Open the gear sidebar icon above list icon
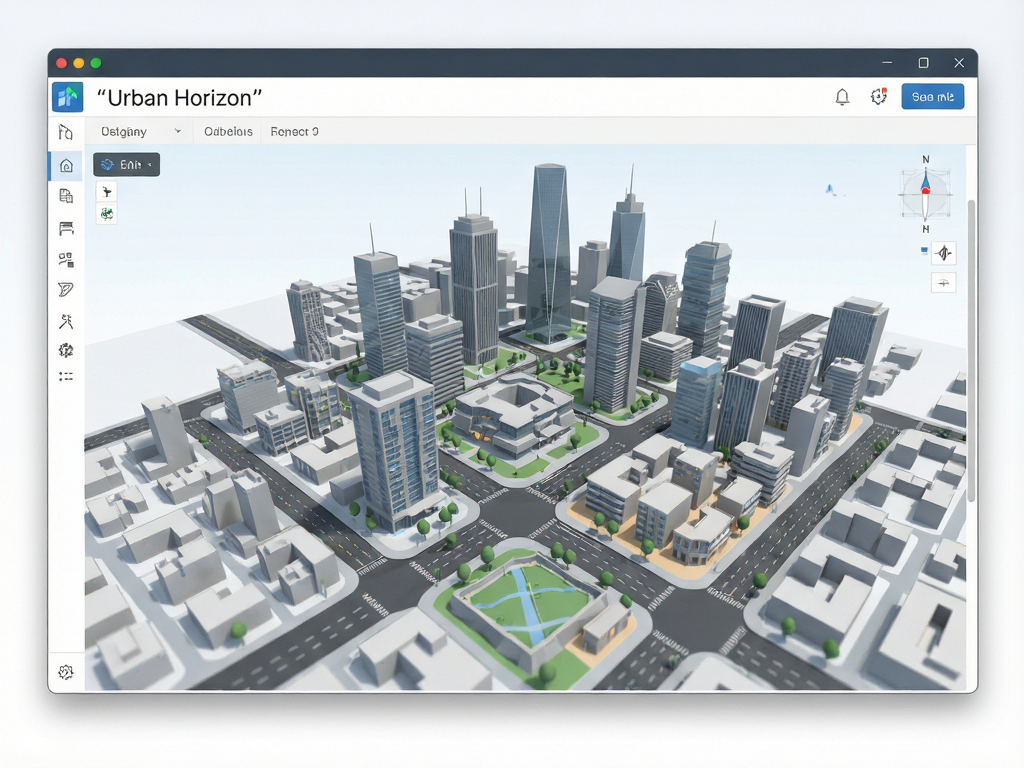This screenshot has width=1024, height=768. pyautogui.click(x=66, y=351)
